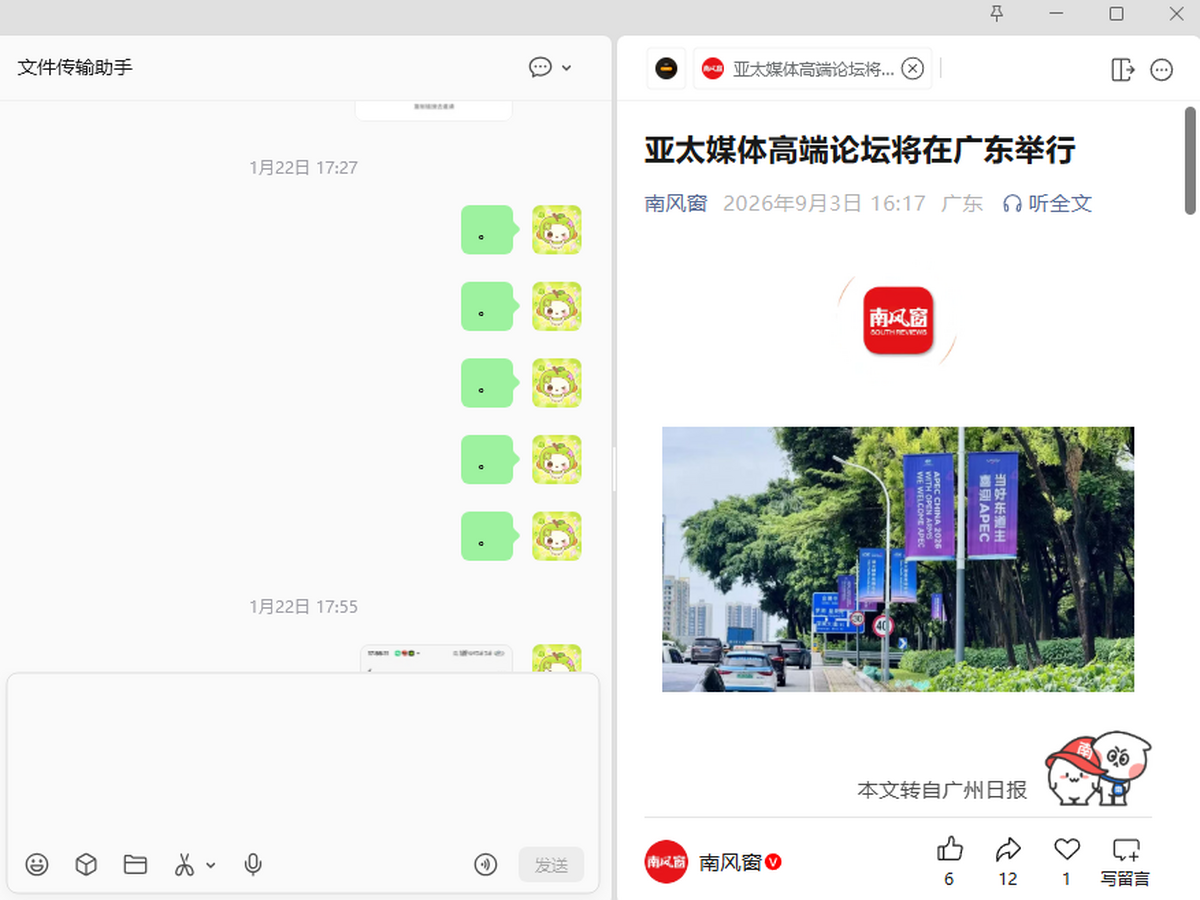
Task: Pin the window on top
Action: 996,13
